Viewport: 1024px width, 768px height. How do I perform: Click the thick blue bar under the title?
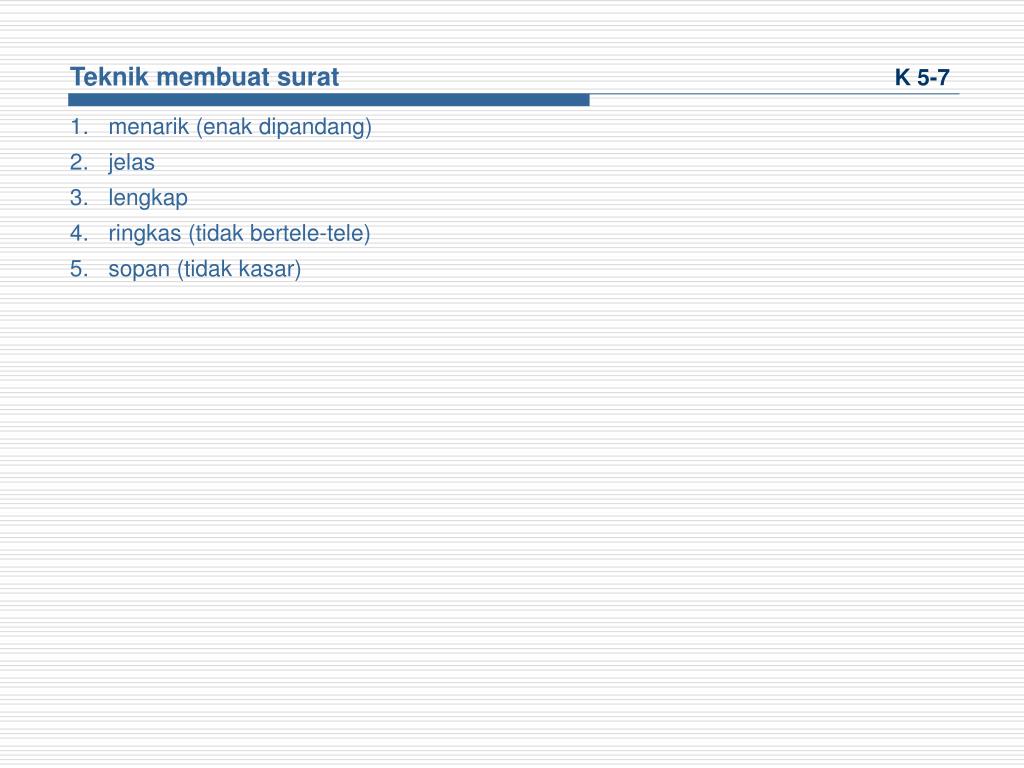(328, 100)
